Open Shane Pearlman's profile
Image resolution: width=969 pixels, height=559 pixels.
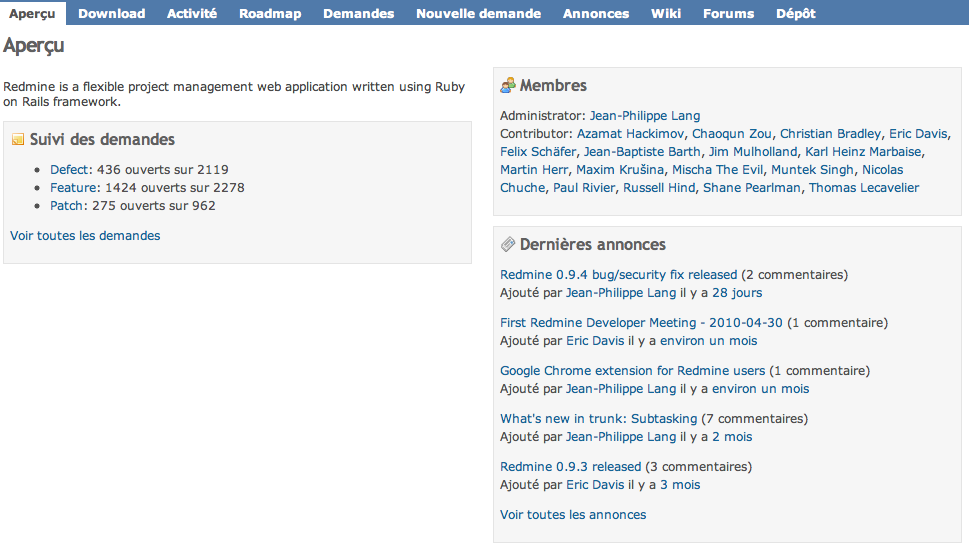(x=751, y=187)
